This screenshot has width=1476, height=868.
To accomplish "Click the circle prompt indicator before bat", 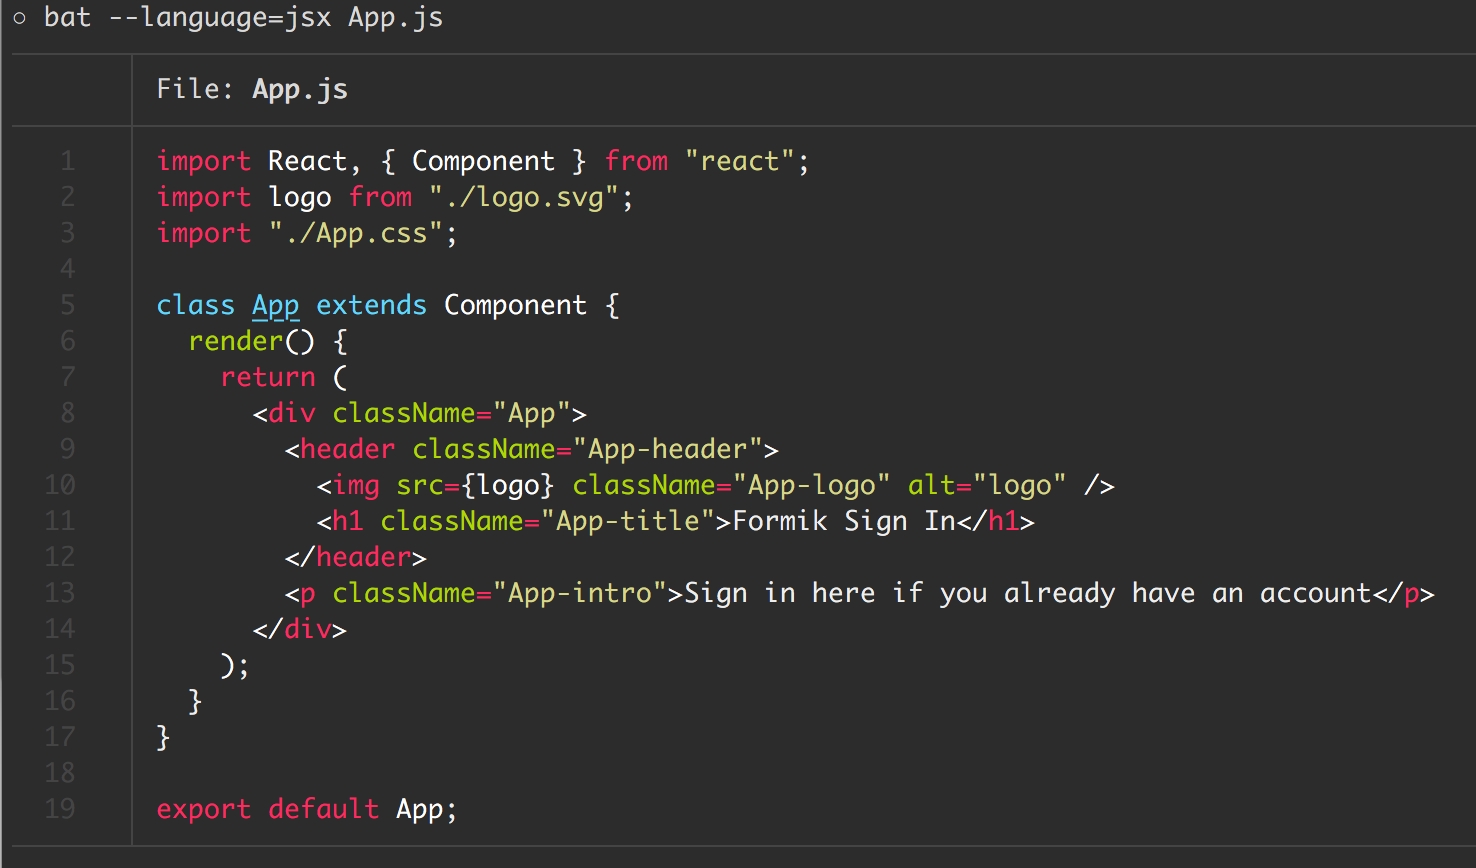I will [20, 18].
